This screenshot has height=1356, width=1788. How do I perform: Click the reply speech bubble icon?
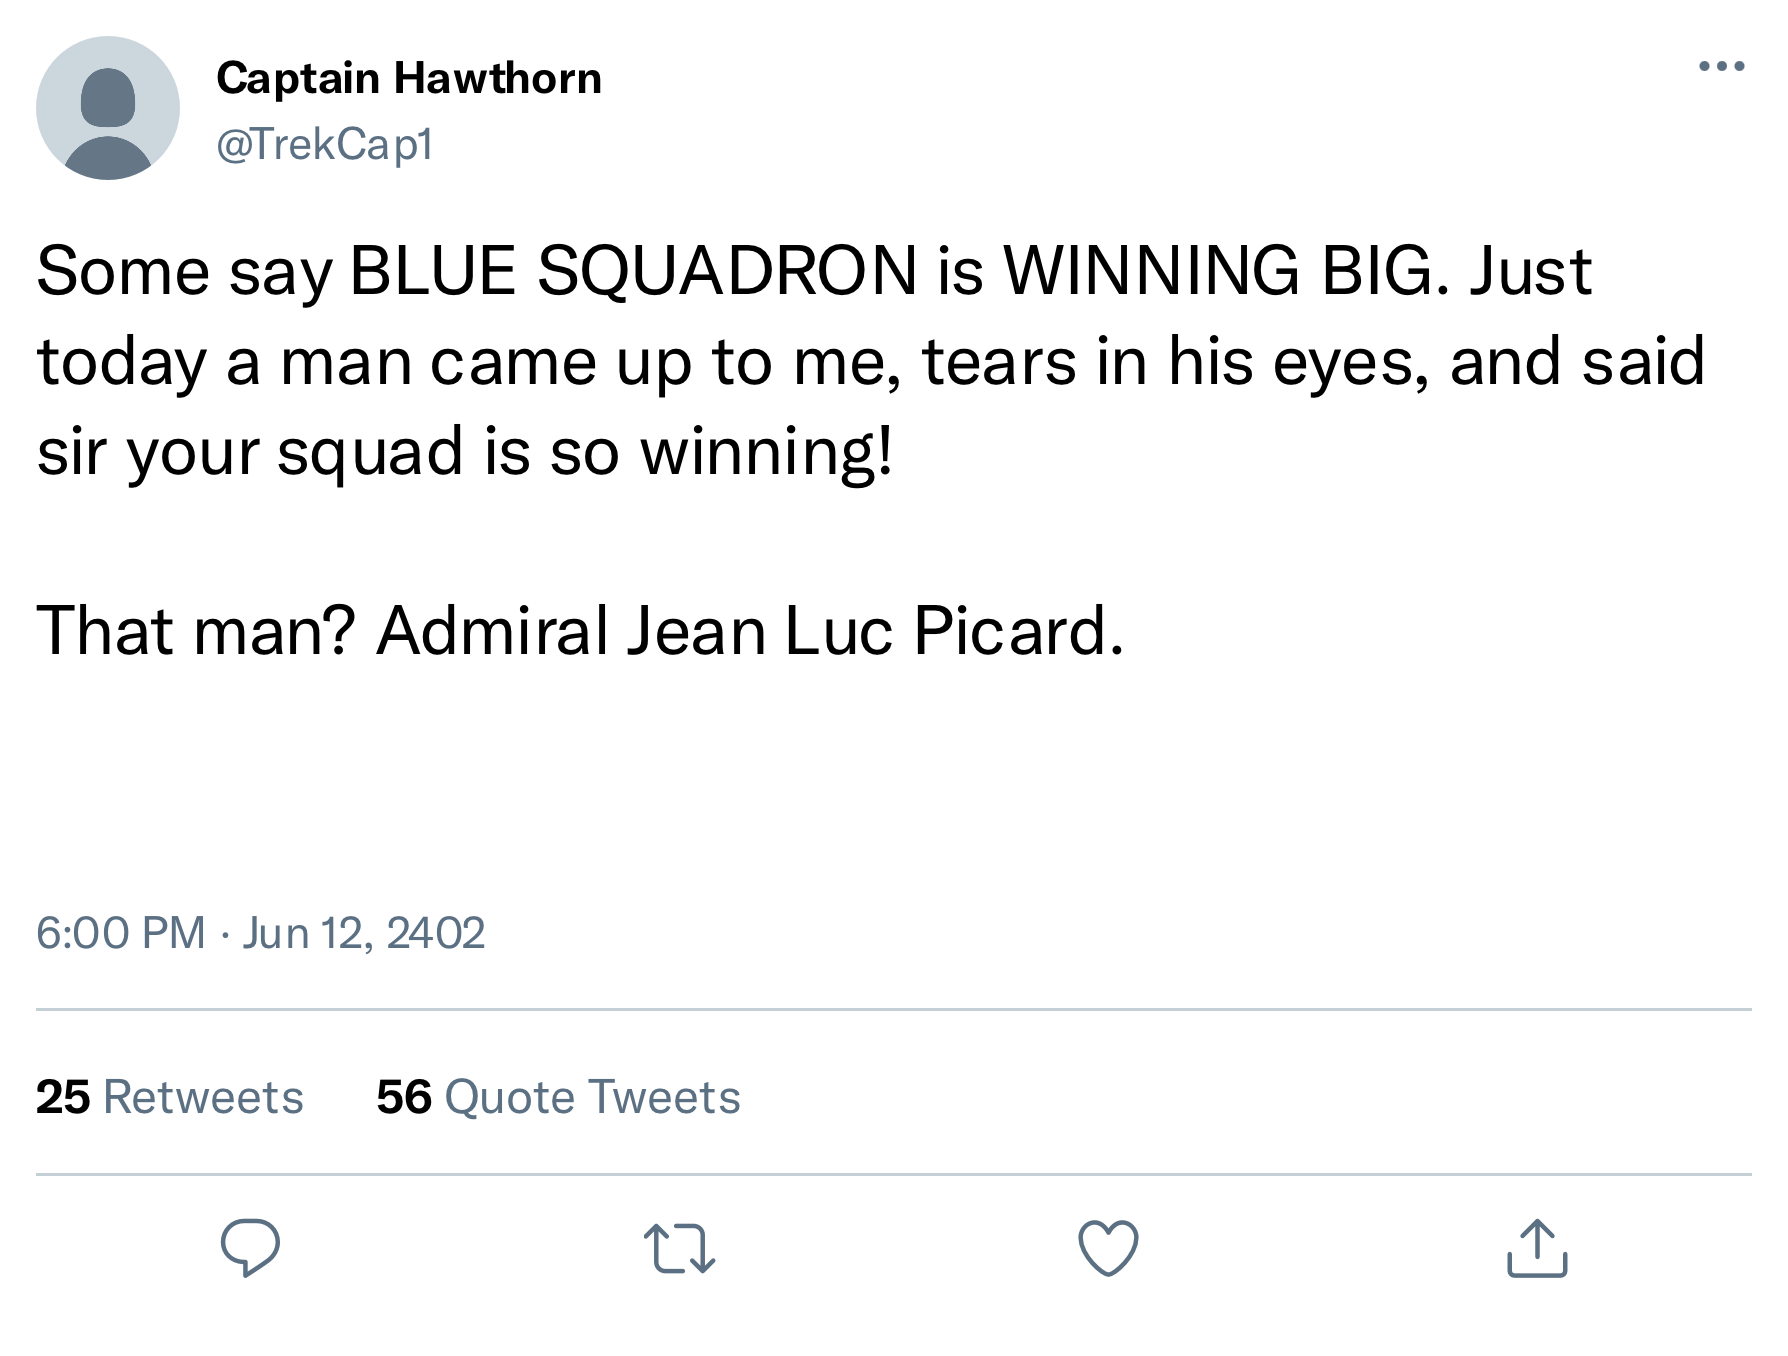[x=250, y=1247]
